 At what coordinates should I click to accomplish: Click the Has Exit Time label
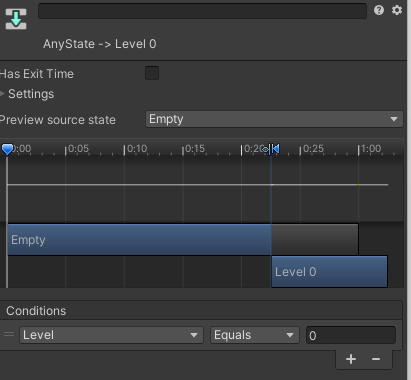point(37,74)
